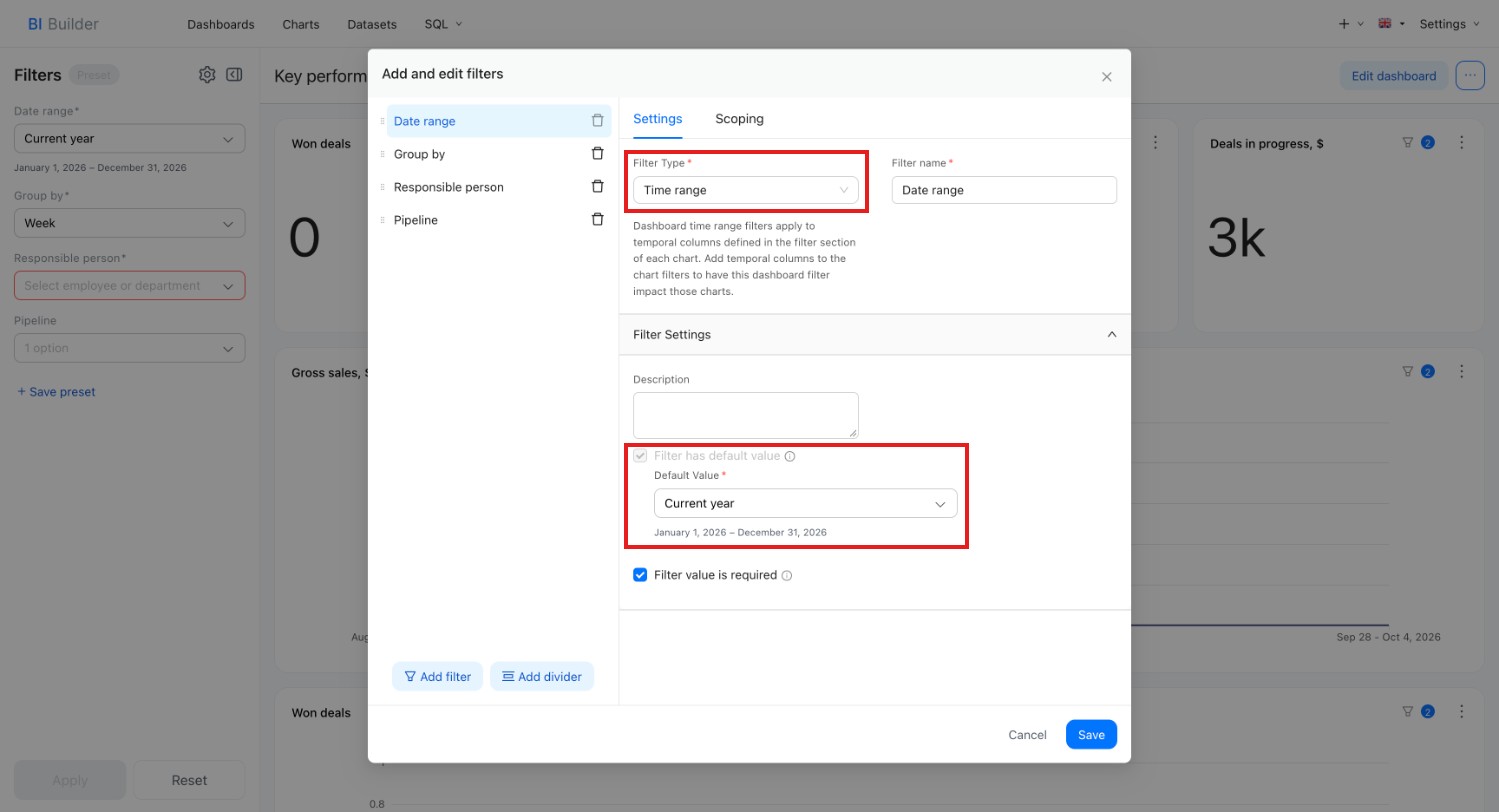Toggle Filter has default value checkbox
This screenshot has height=812, width=1499.
(x=641, y=456)
